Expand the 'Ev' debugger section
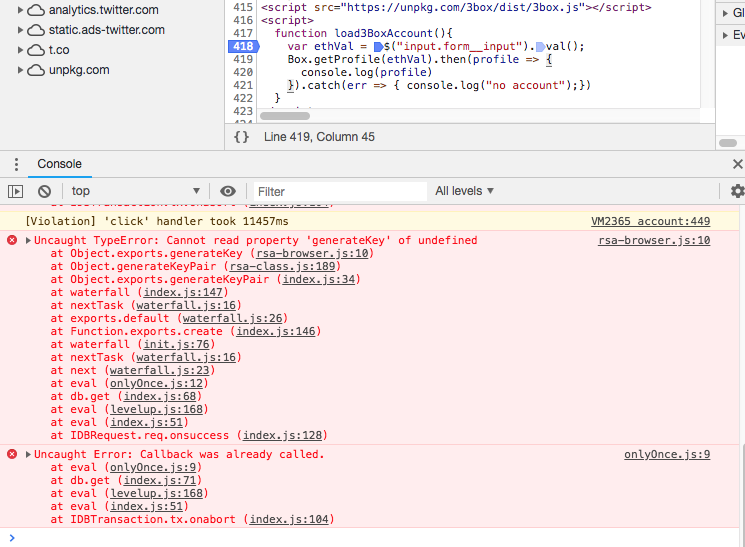Viewport: 745px width, 547px height. tap(725, 35)
